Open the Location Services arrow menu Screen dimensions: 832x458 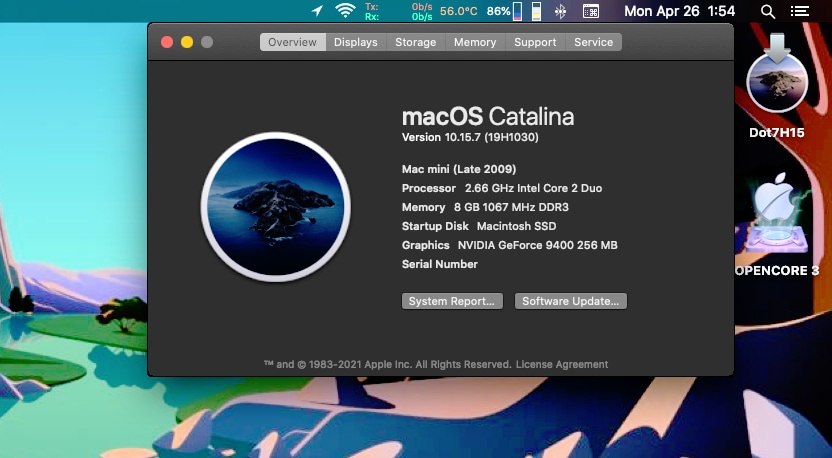click(x=317, y=11)
